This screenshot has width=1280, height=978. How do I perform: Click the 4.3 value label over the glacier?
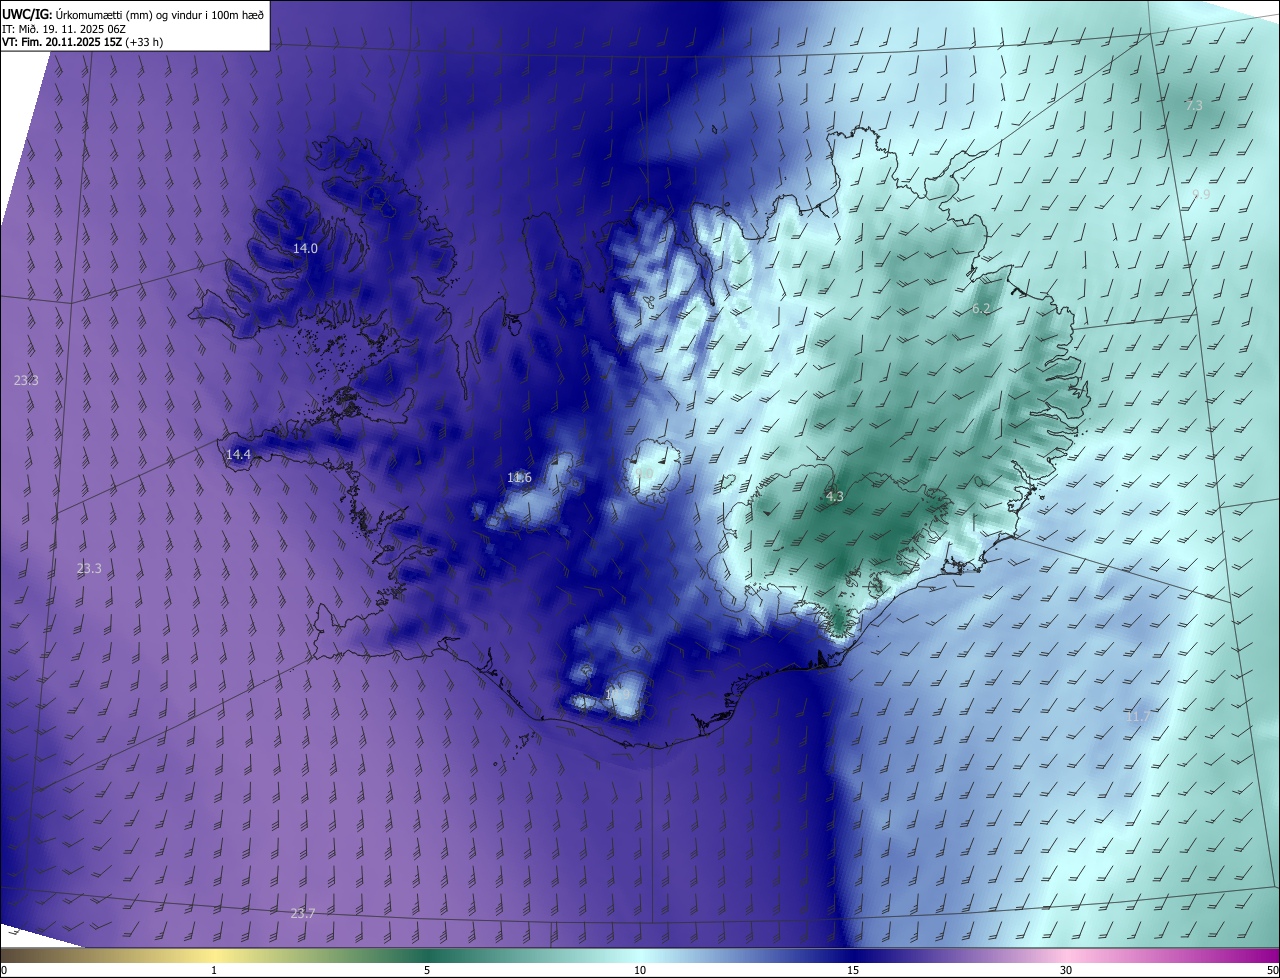(835, 496)
